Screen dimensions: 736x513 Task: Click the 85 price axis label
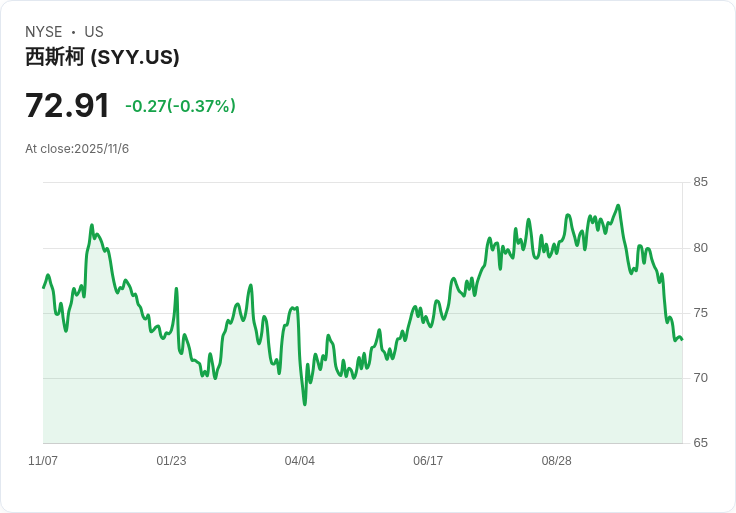pyautogui.click(x=700, y=182)
